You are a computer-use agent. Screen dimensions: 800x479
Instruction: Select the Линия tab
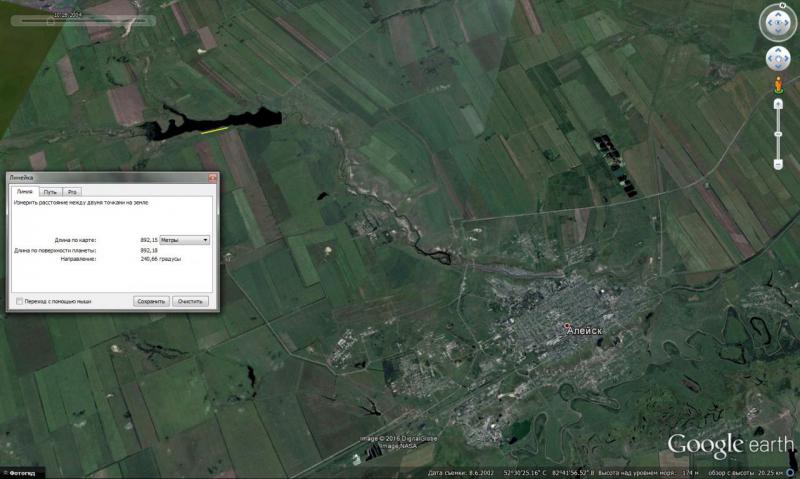pos(25,191)
